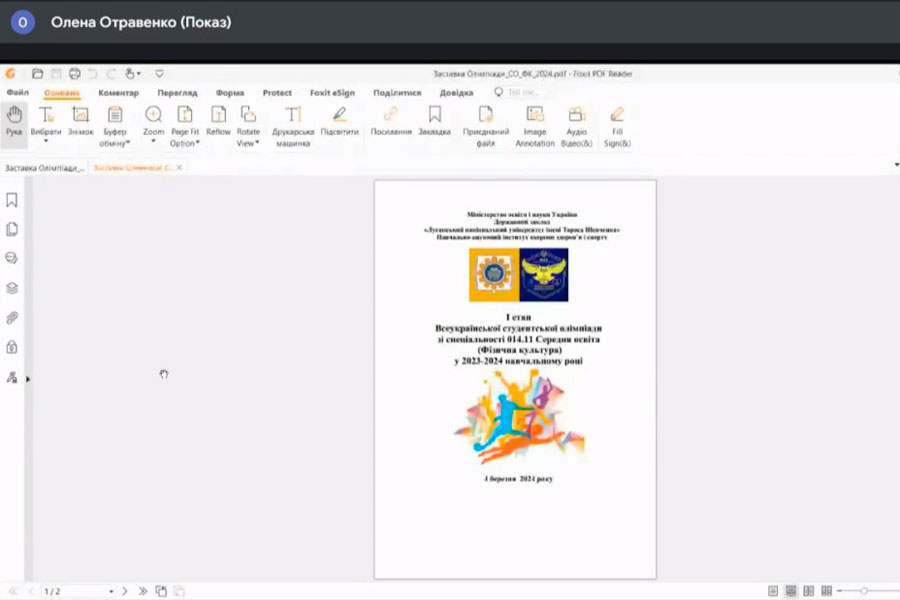Click the Tell me search field
The image size is (900, 600).
(x=522, y=92)
